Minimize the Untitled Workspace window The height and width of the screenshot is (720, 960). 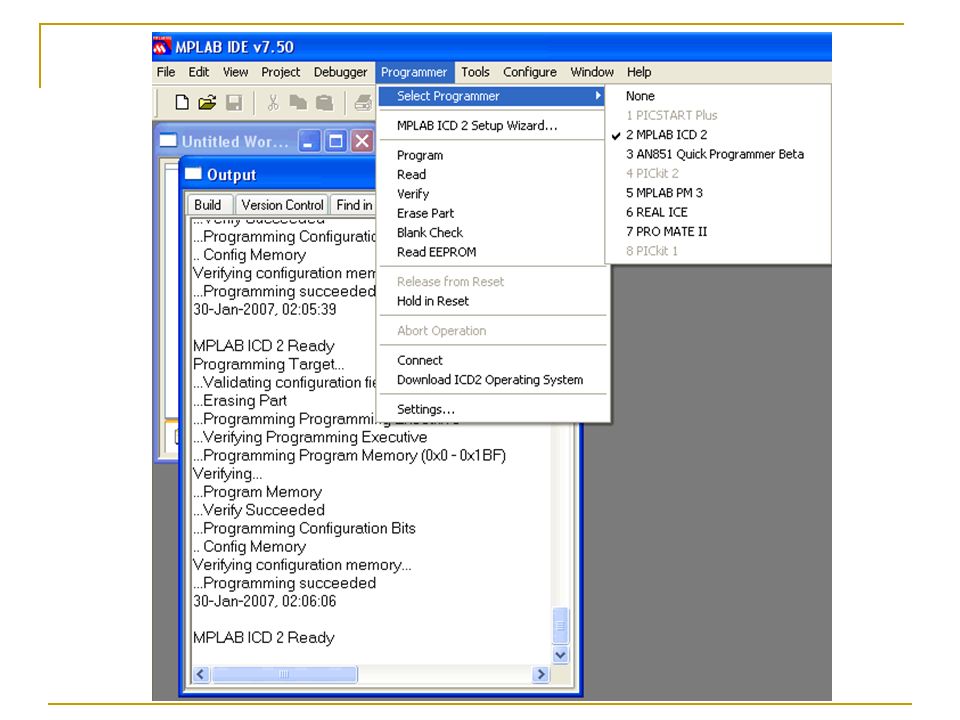tap(309, 141)
